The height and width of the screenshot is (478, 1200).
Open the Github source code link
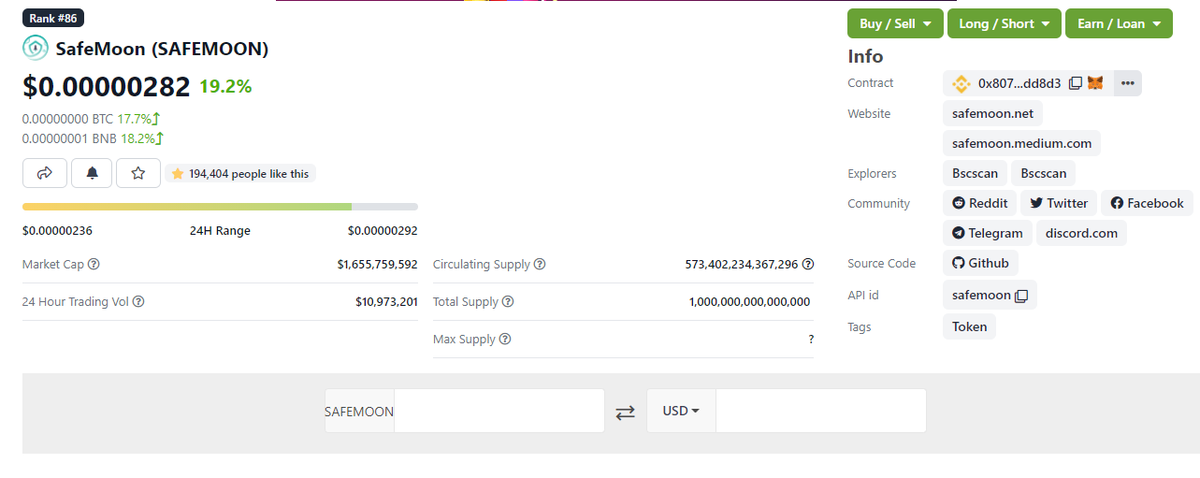[981, 263]
